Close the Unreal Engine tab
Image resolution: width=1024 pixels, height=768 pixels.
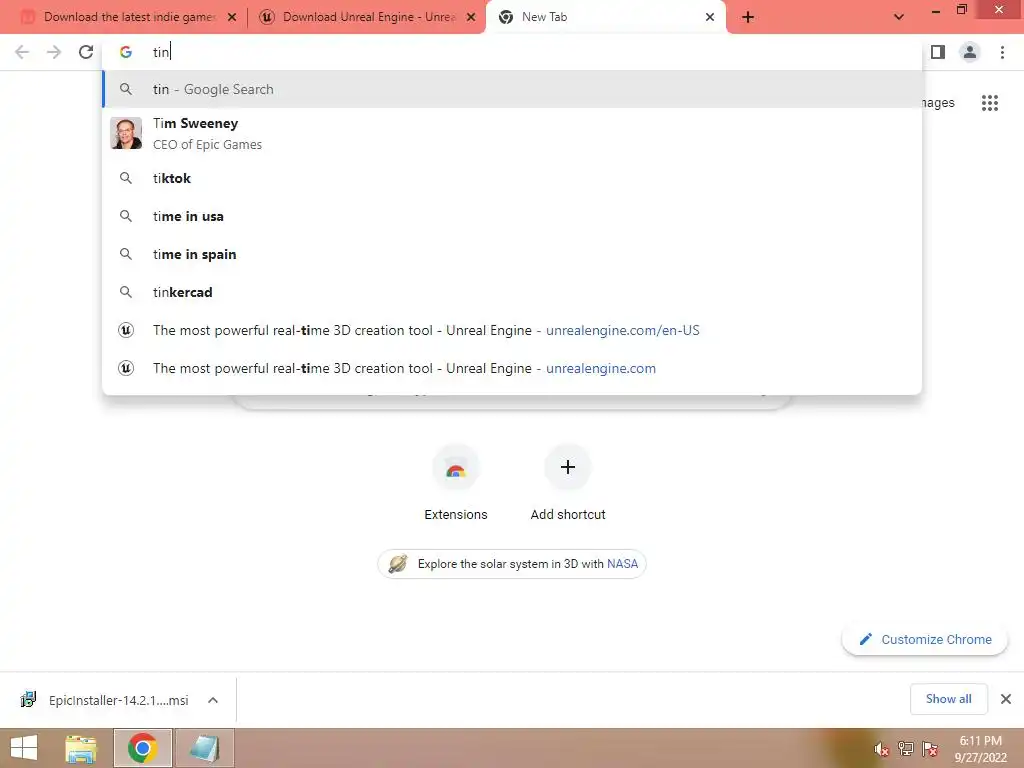tap(471, 17)
